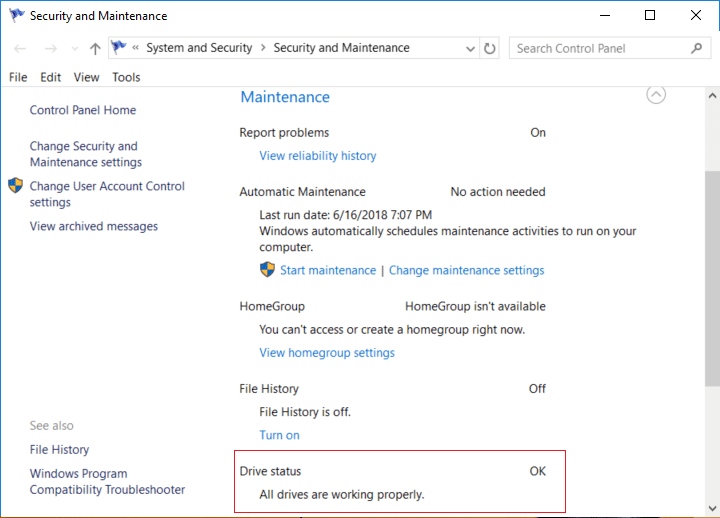
Task: Click Security and Maintenance breadcrumb
Action: click(x=342, y=48)
